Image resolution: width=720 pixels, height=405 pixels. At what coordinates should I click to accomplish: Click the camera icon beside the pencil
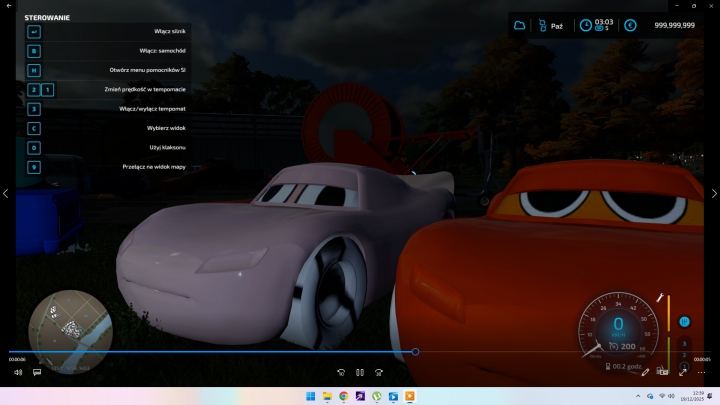click(x=663, y=372)
